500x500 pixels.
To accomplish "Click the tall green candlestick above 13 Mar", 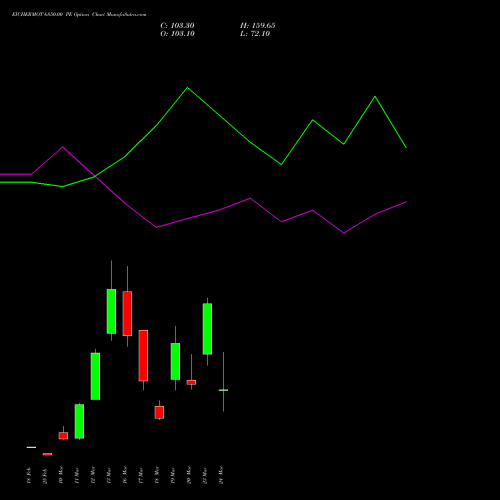I will click(111, 311).
